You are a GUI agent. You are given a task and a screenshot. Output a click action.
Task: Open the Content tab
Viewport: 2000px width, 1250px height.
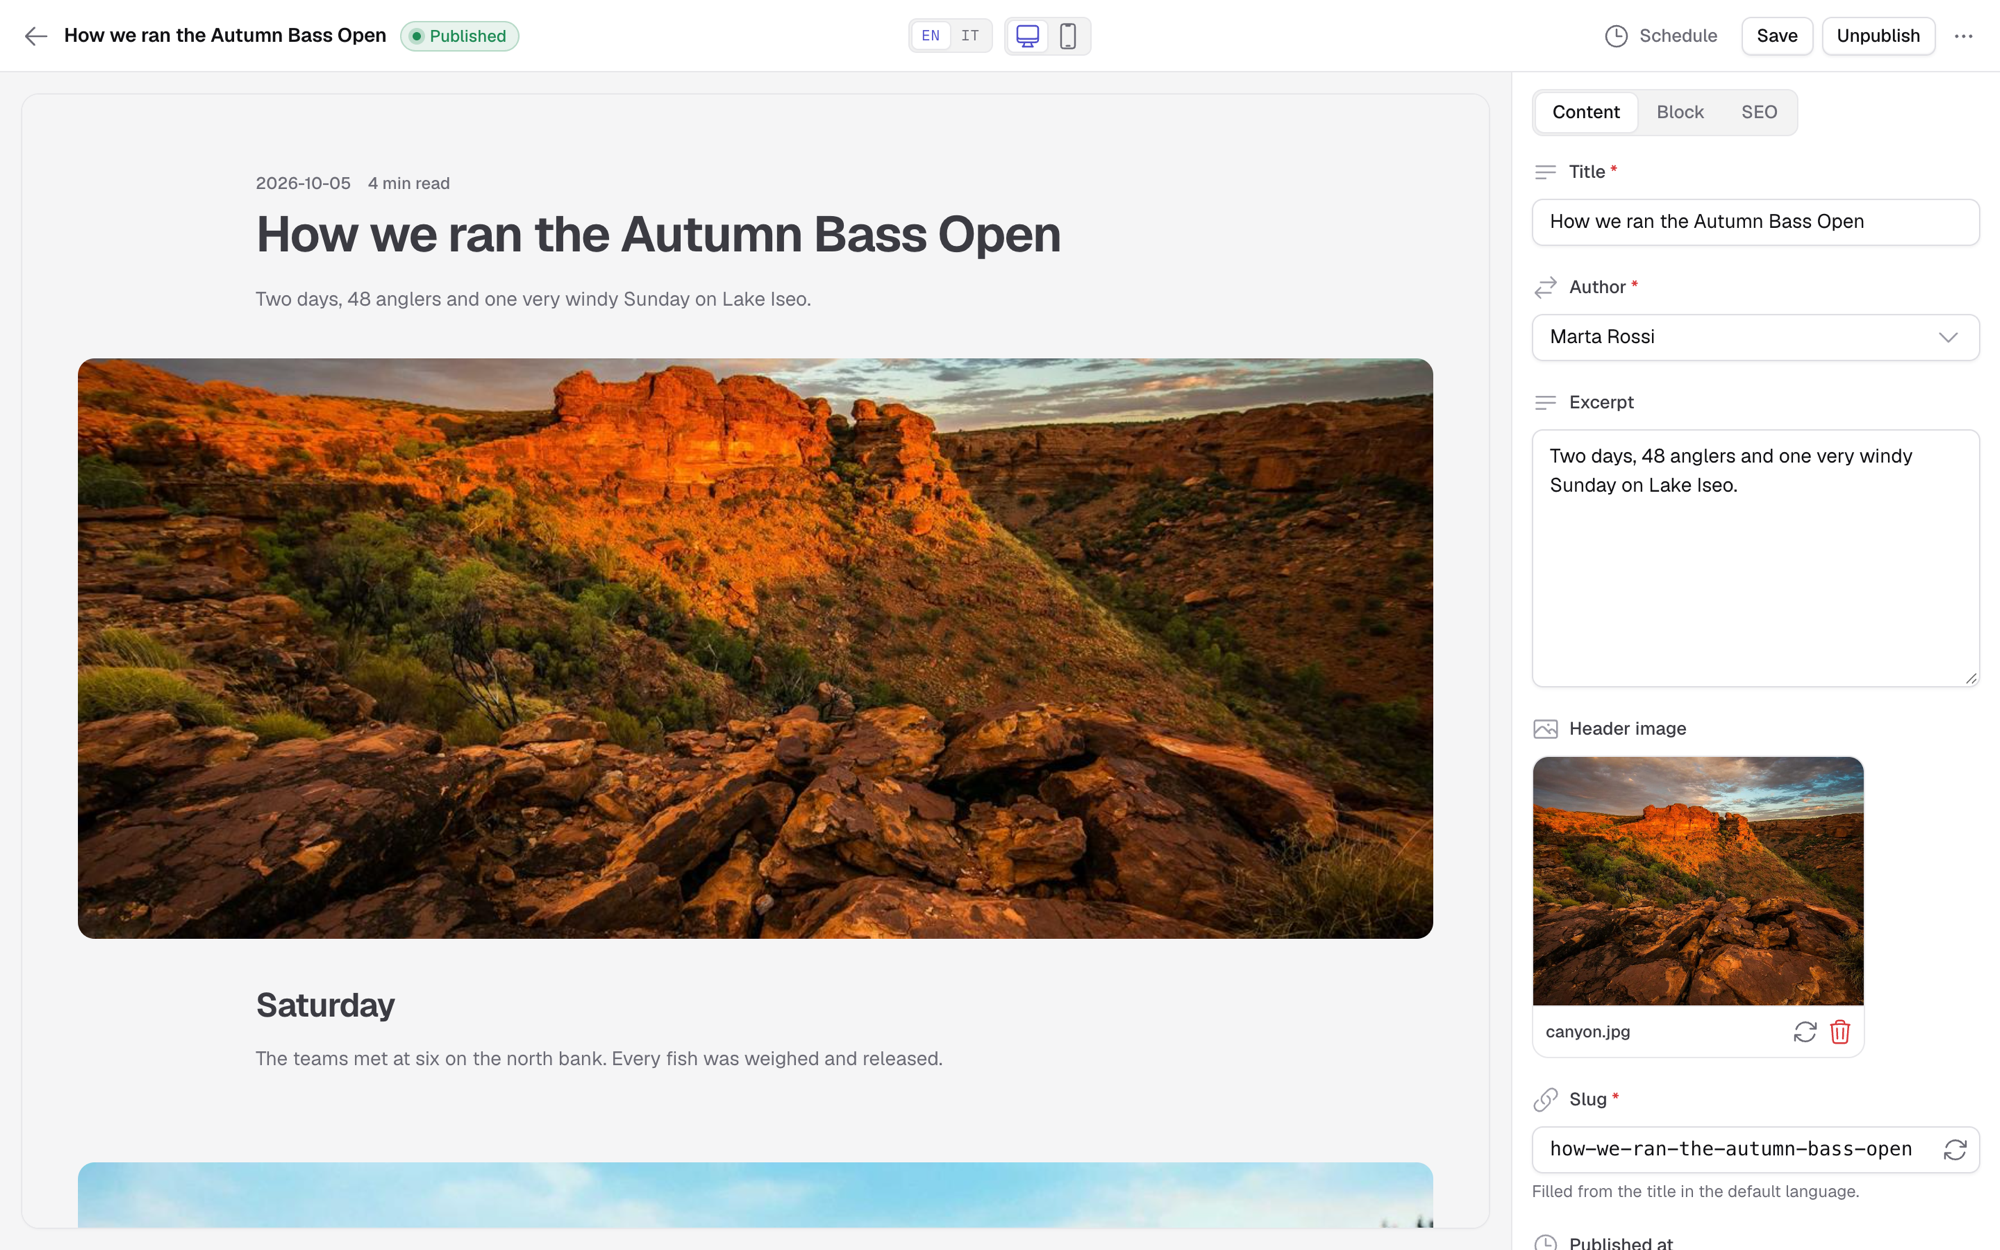[1586, 112]
